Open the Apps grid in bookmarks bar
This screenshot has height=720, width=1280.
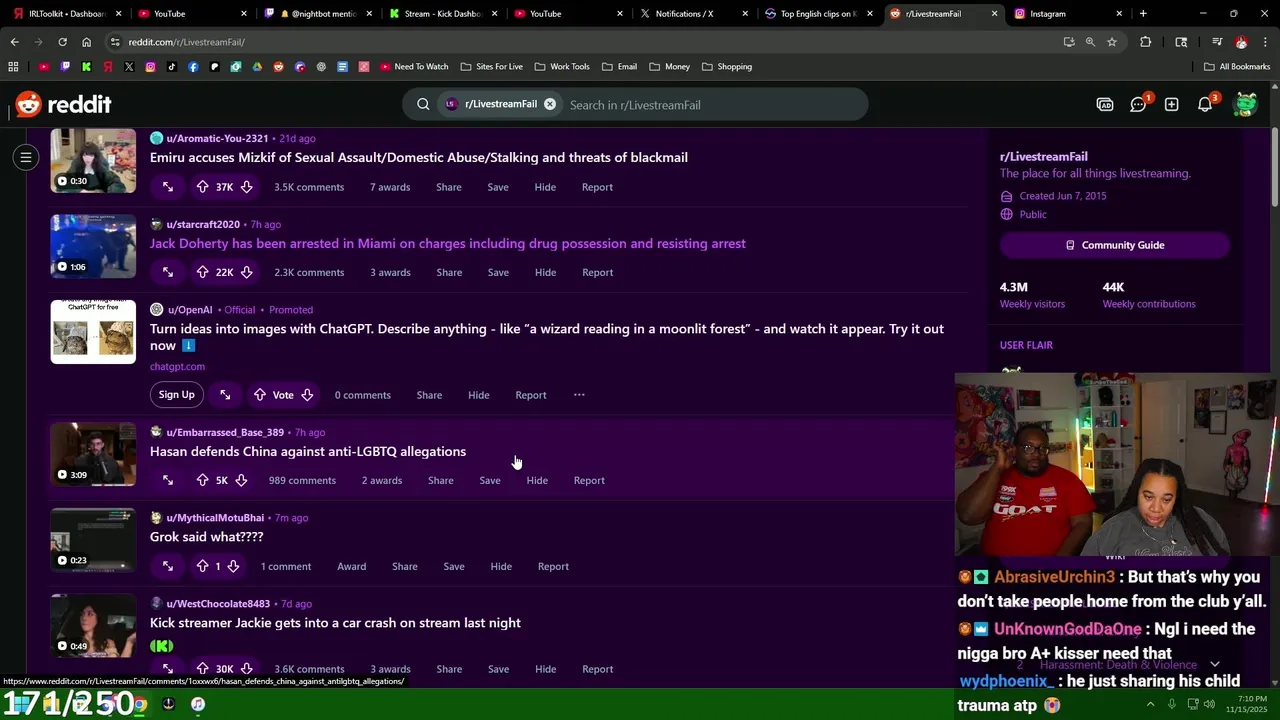click(13, 67)
